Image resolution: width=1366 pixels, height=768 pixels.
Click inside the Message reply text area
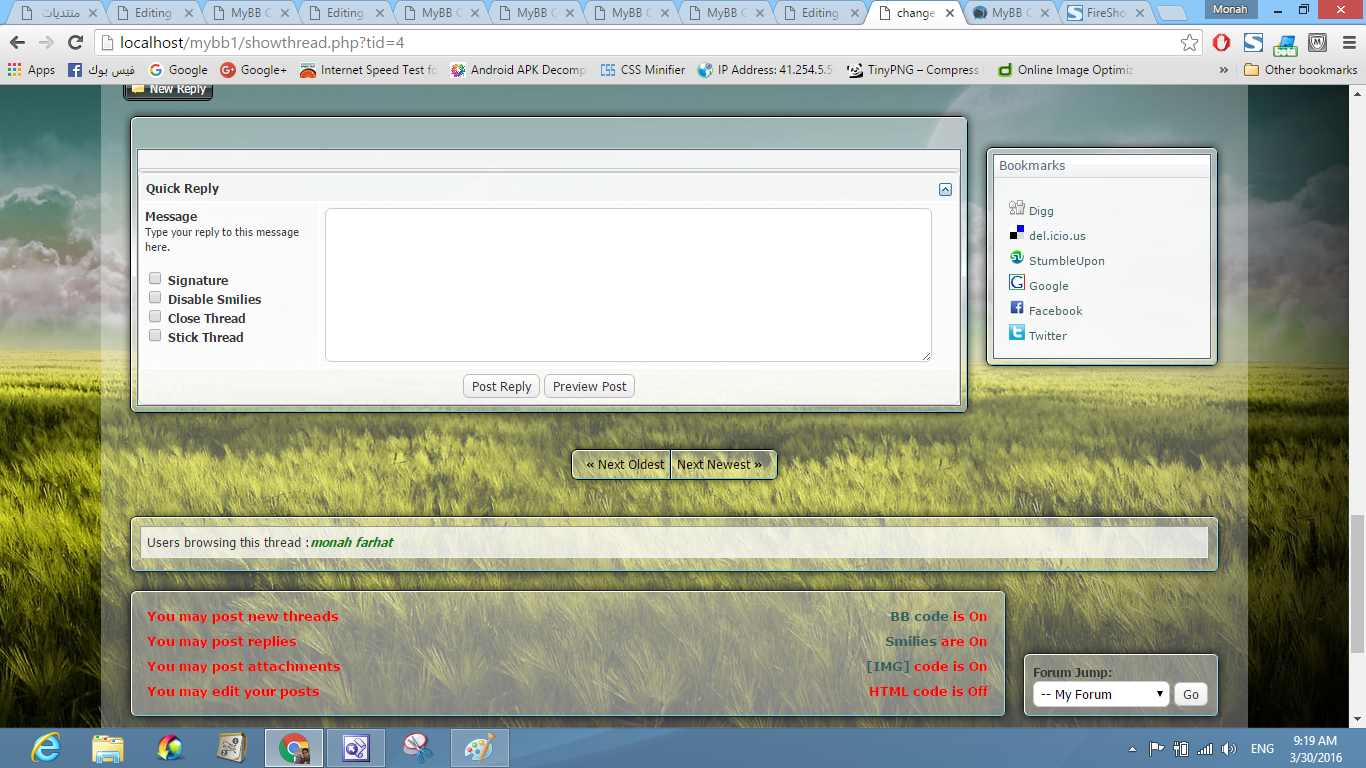coord(628,285)
